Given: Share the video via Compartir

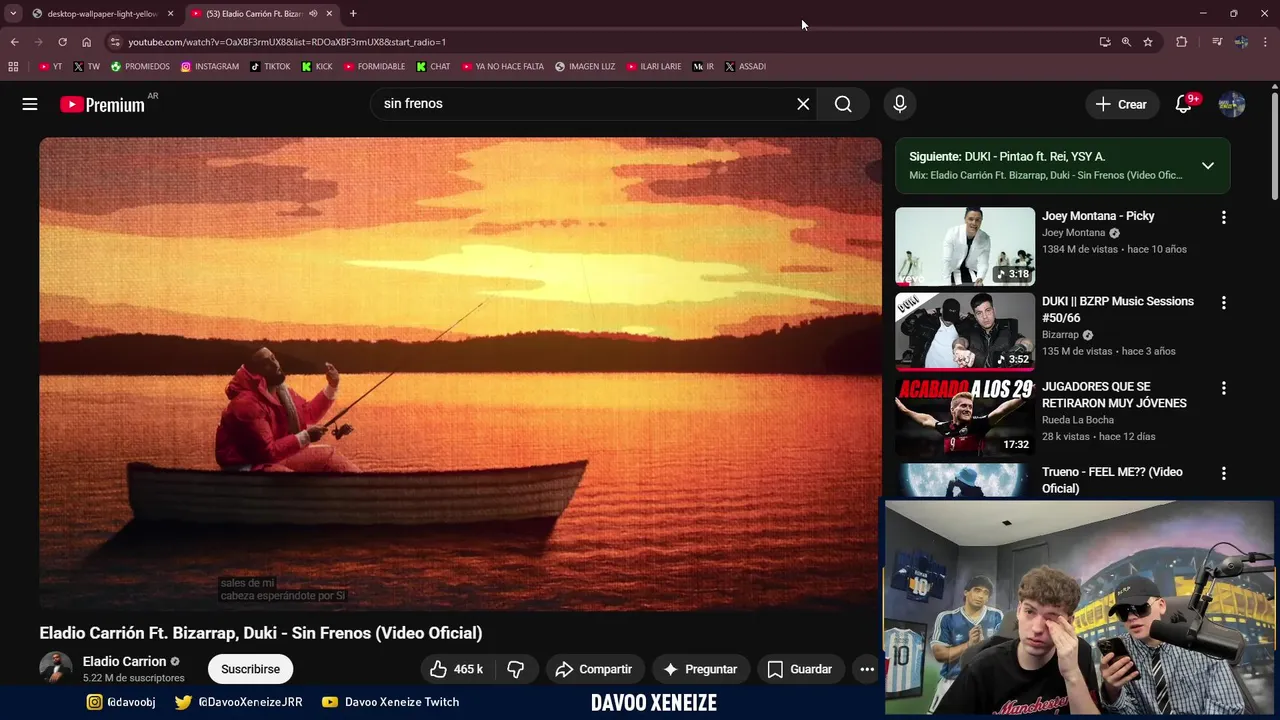Looking at the screenshot, I should [x=593, y=669].
